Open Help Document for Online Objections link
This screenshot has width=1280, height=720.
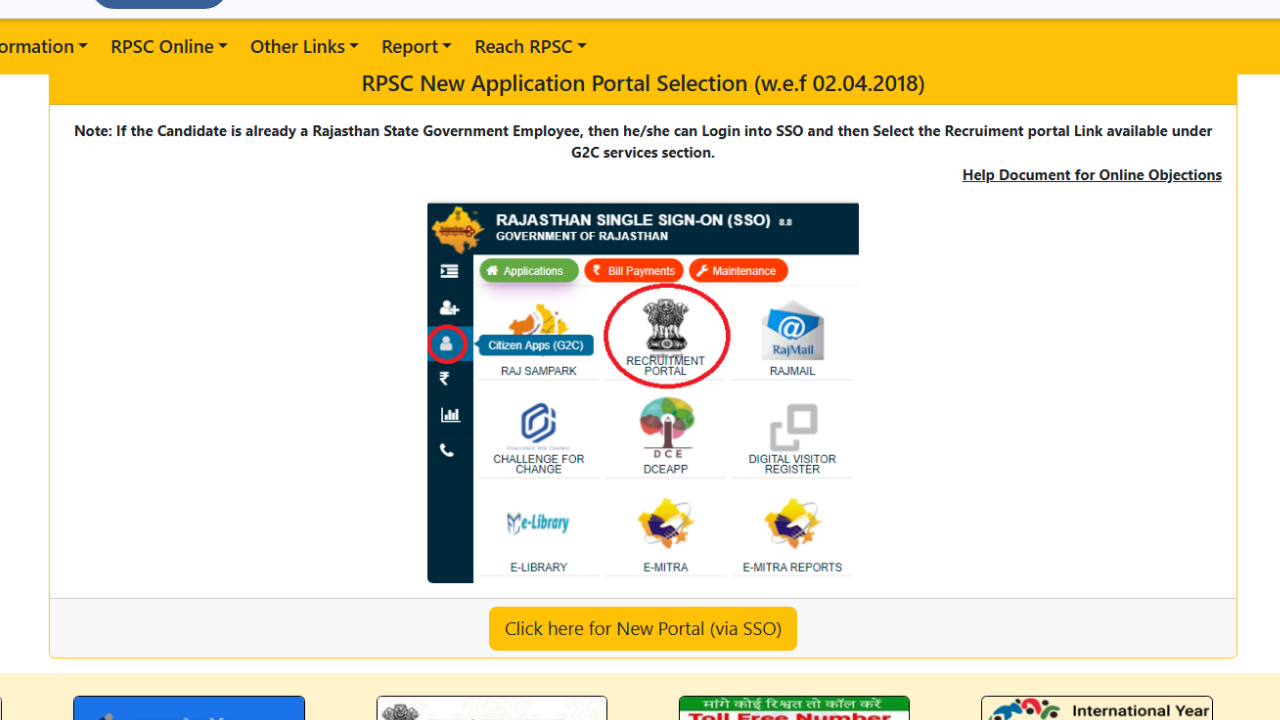click(1091, 175)
